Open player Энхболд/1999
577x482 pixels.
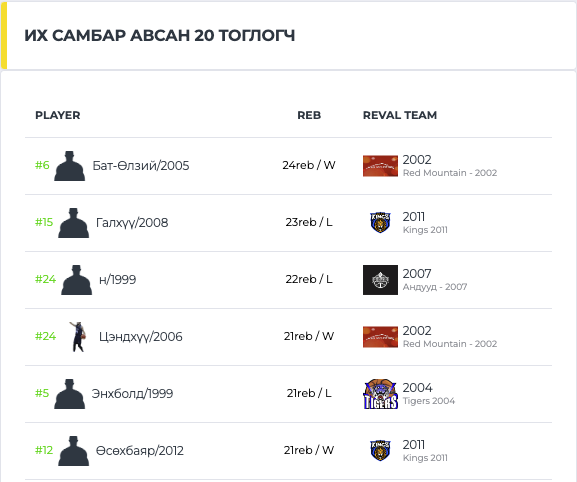click(132, 394)
